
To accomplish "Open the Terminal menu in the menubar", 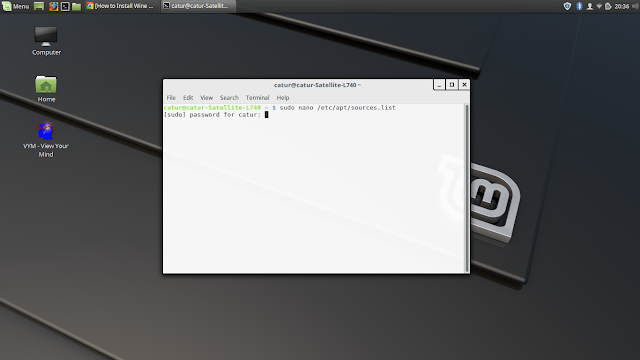I will click(257, 98).
